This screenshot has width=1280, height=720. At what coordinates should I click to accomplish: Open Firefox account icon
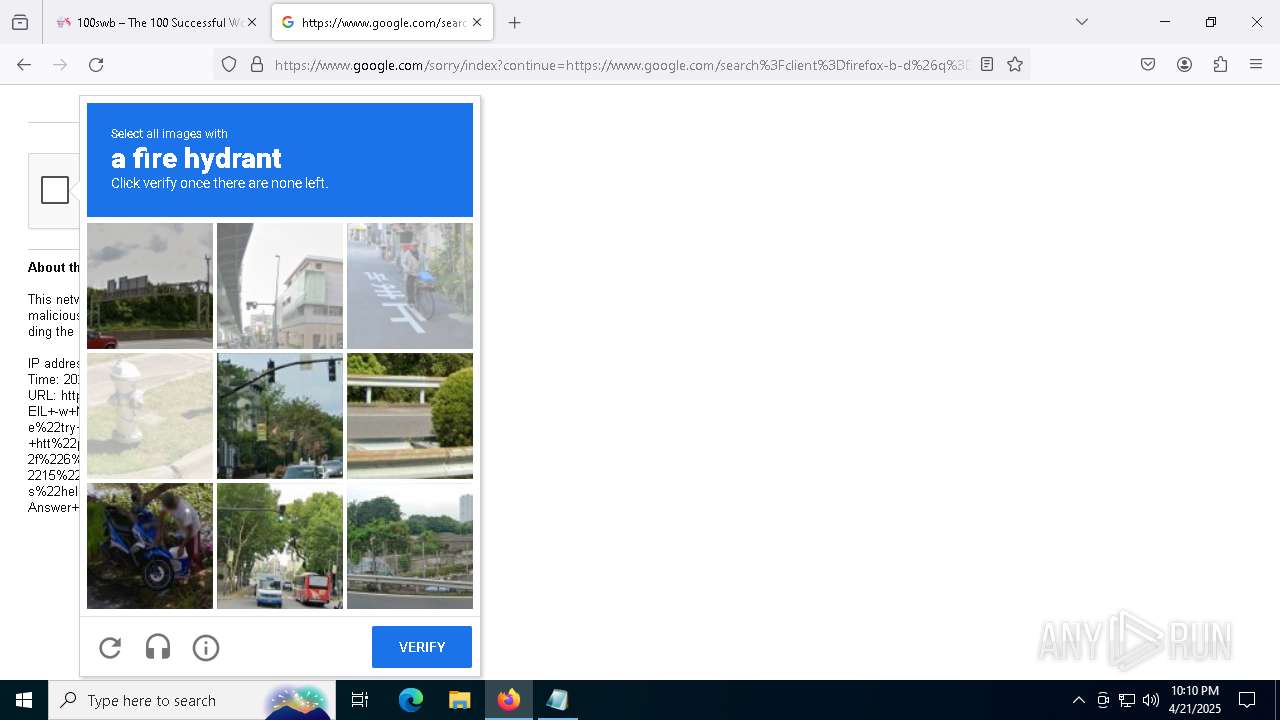(x=1184, y=64)
